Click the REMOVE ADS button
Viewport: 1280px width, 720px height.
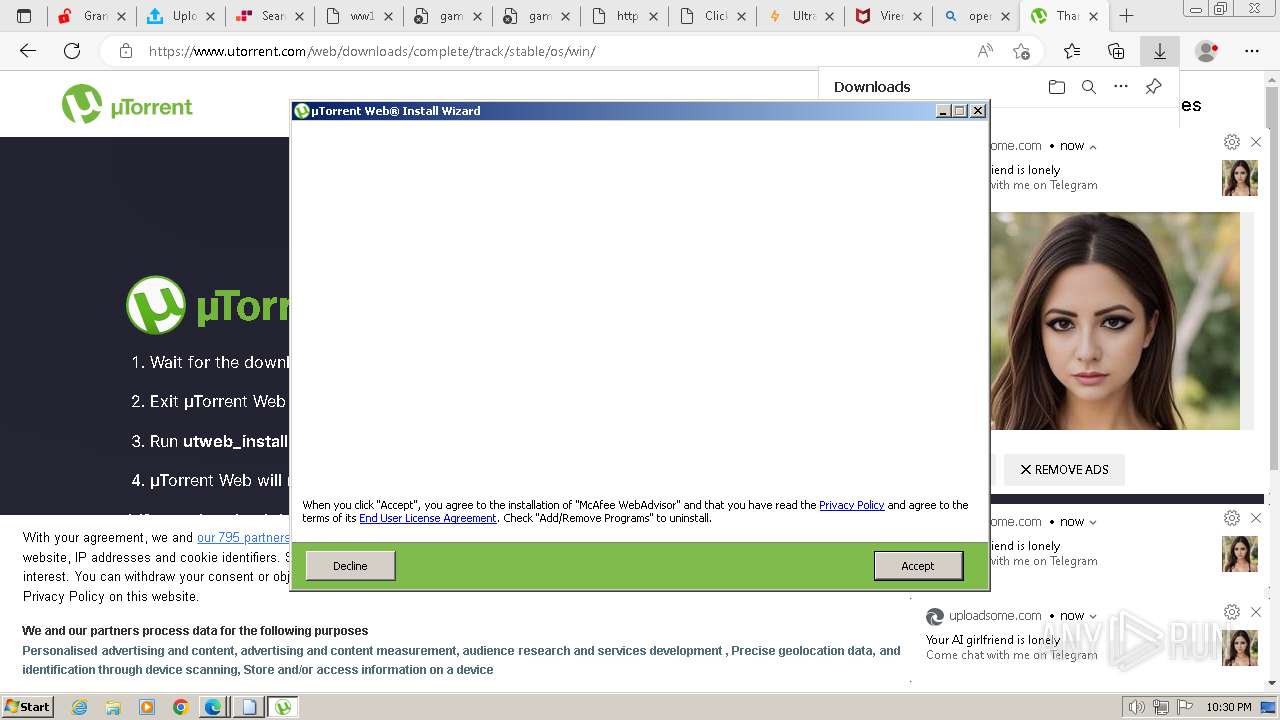tap(1064, 470)
